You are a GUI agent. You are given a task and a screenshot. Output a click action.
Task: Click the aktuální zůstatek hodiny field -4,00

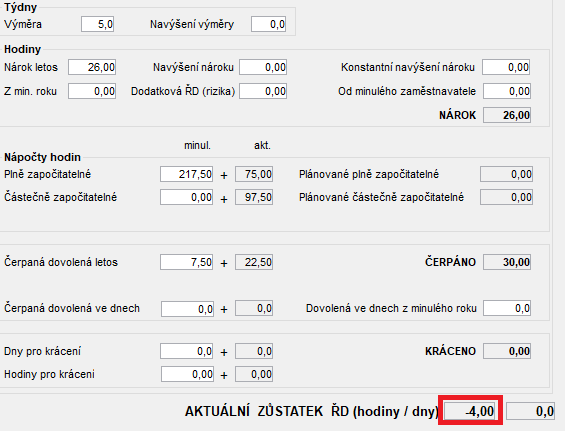click(470, 411)
